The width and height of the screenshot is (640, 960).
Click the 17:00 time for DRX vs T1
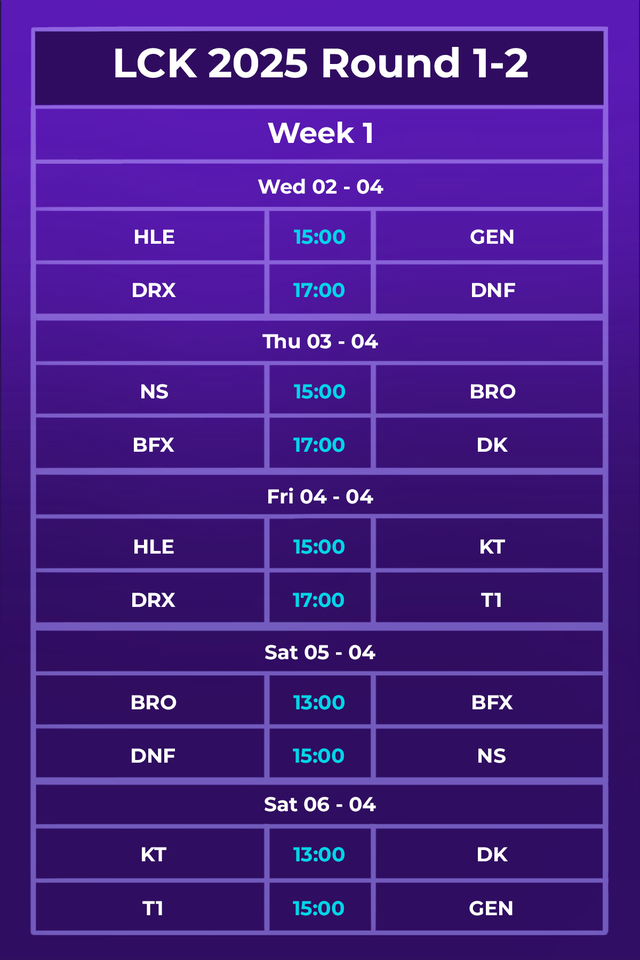coord(319,600)
